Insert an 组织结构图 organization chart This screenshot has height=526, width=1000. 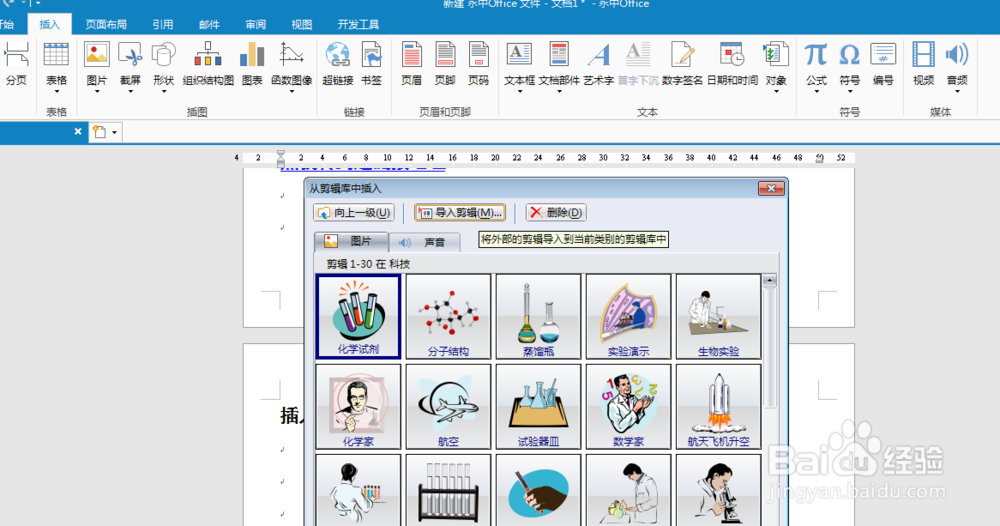(x=208, y=64)
